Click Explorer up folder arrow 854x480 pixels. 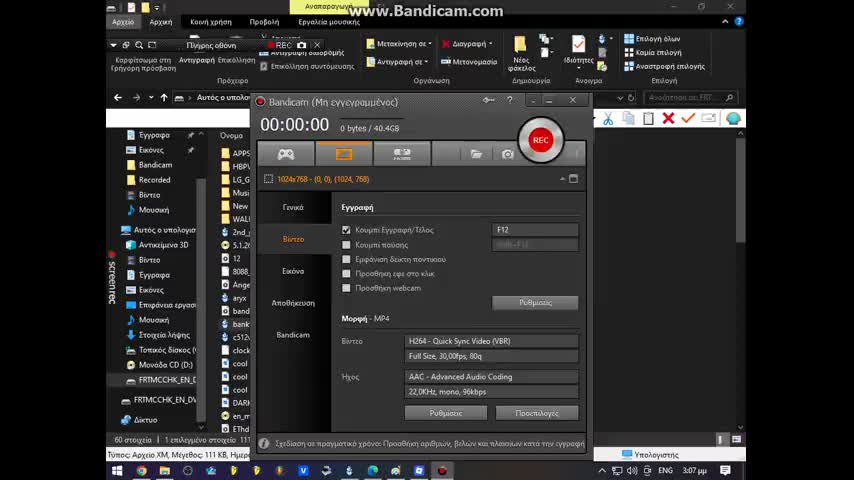point(164,98)
